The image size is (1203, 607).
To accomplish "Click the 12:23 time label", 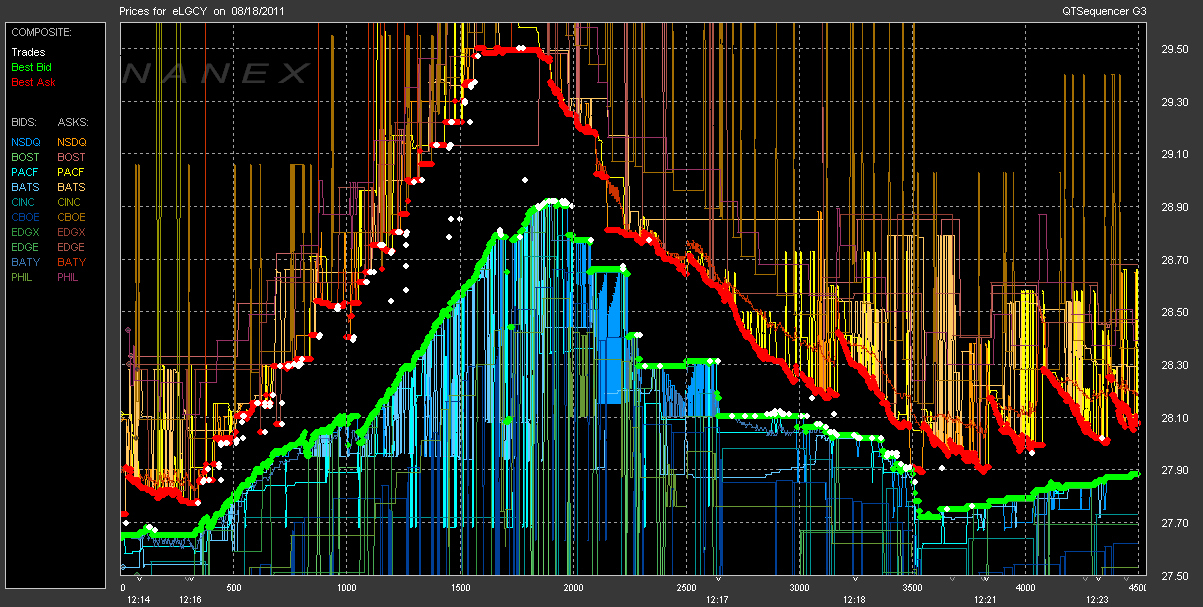I will pyautogui.click(x=1097, y=599).
